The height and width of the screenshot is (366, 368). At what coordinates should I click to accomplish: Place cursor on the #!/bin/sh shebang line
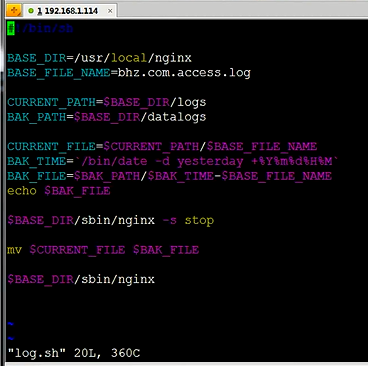[x=40, y=28]
